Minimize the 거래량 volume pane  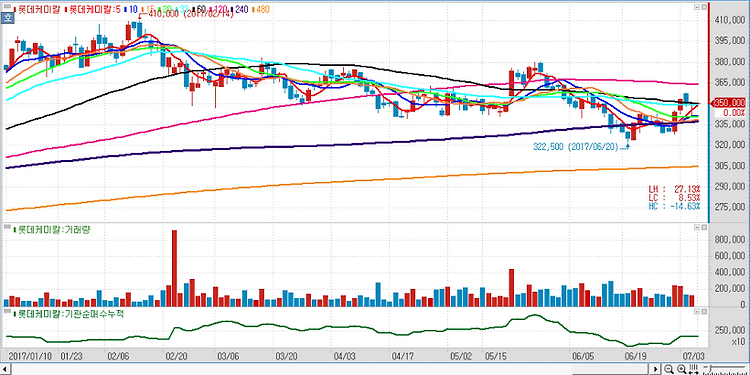click(697, 229)
